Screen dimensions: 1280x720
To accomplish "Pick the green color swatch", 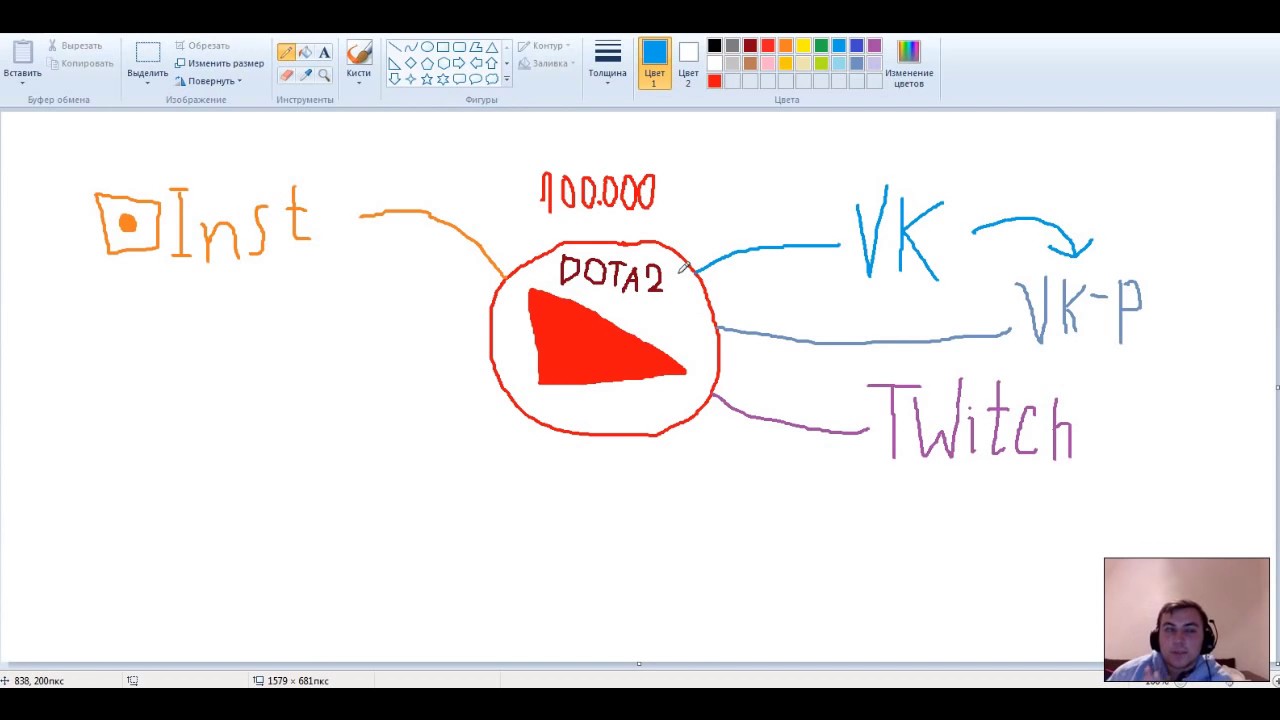I will [x=821, y=46].
